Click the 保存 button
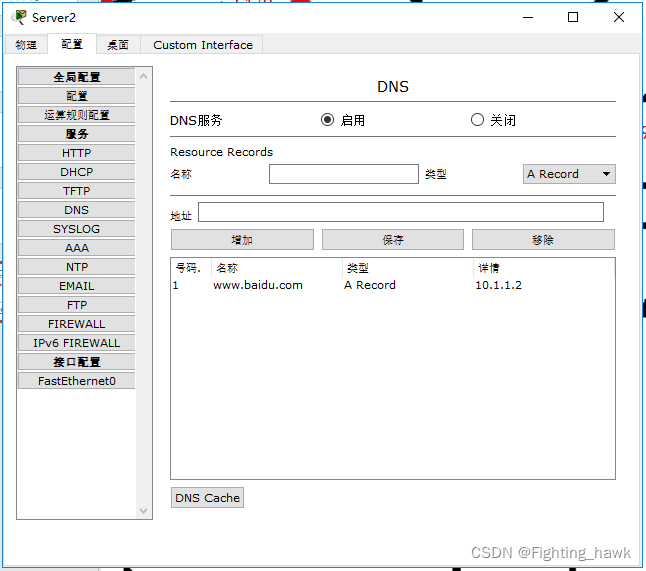Image resolution: width=646 pixels, height=571 pixels. click(393, 239)
